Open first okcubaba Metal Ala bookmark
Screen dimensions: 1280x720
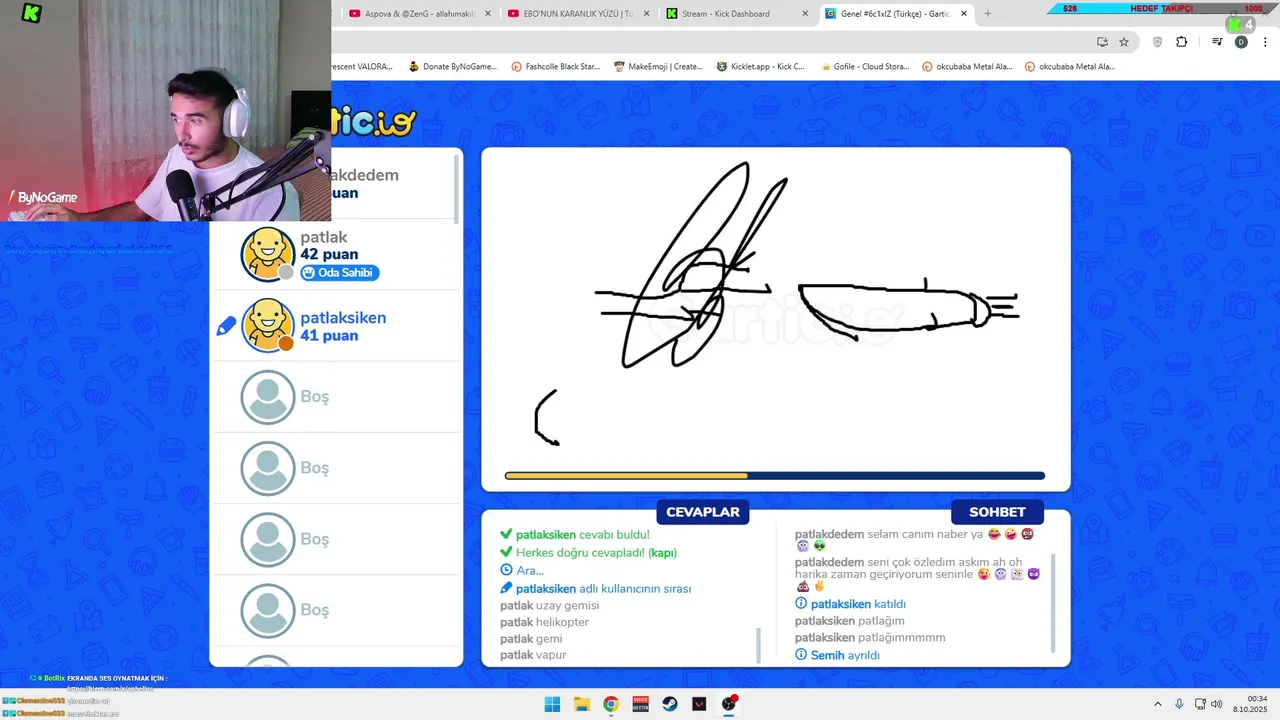[x=967, y=67]
